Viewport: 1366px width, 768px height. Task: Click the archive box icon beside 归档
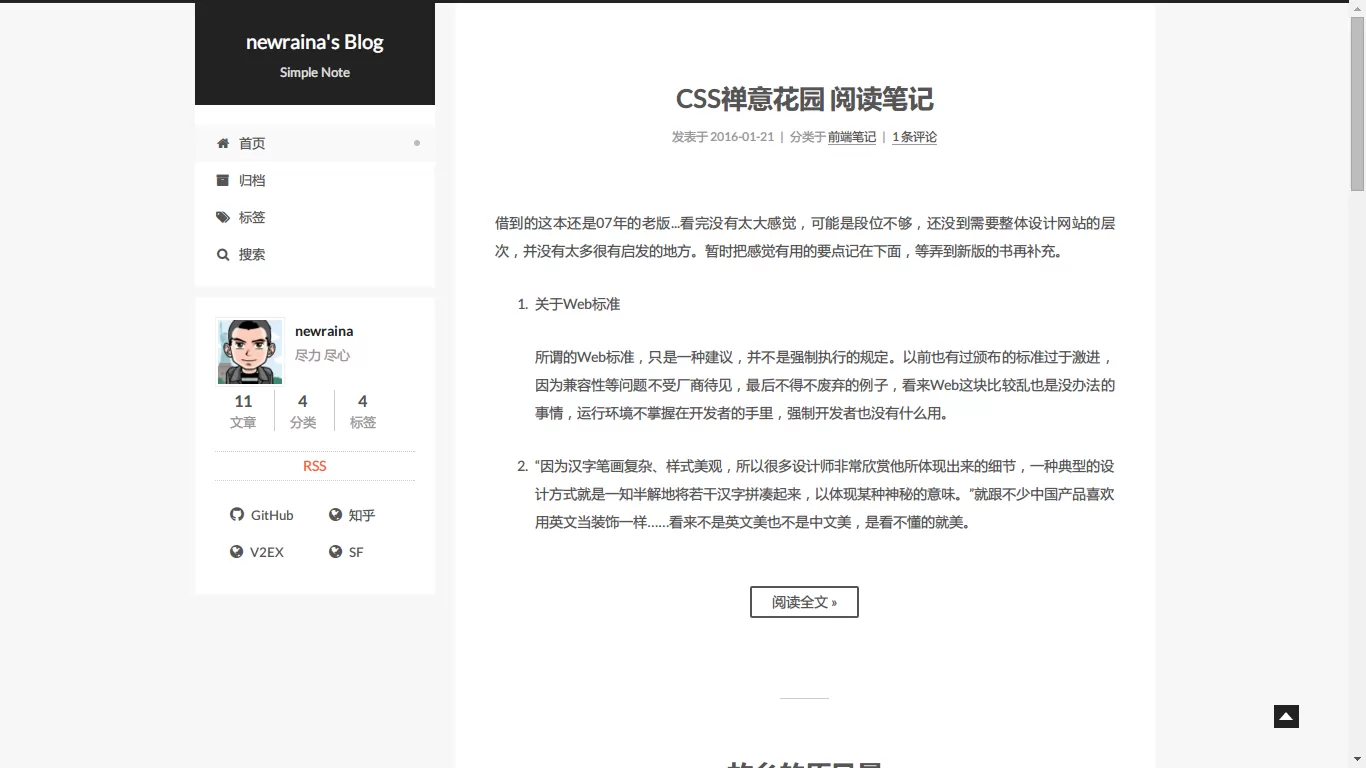coord(223,180)
